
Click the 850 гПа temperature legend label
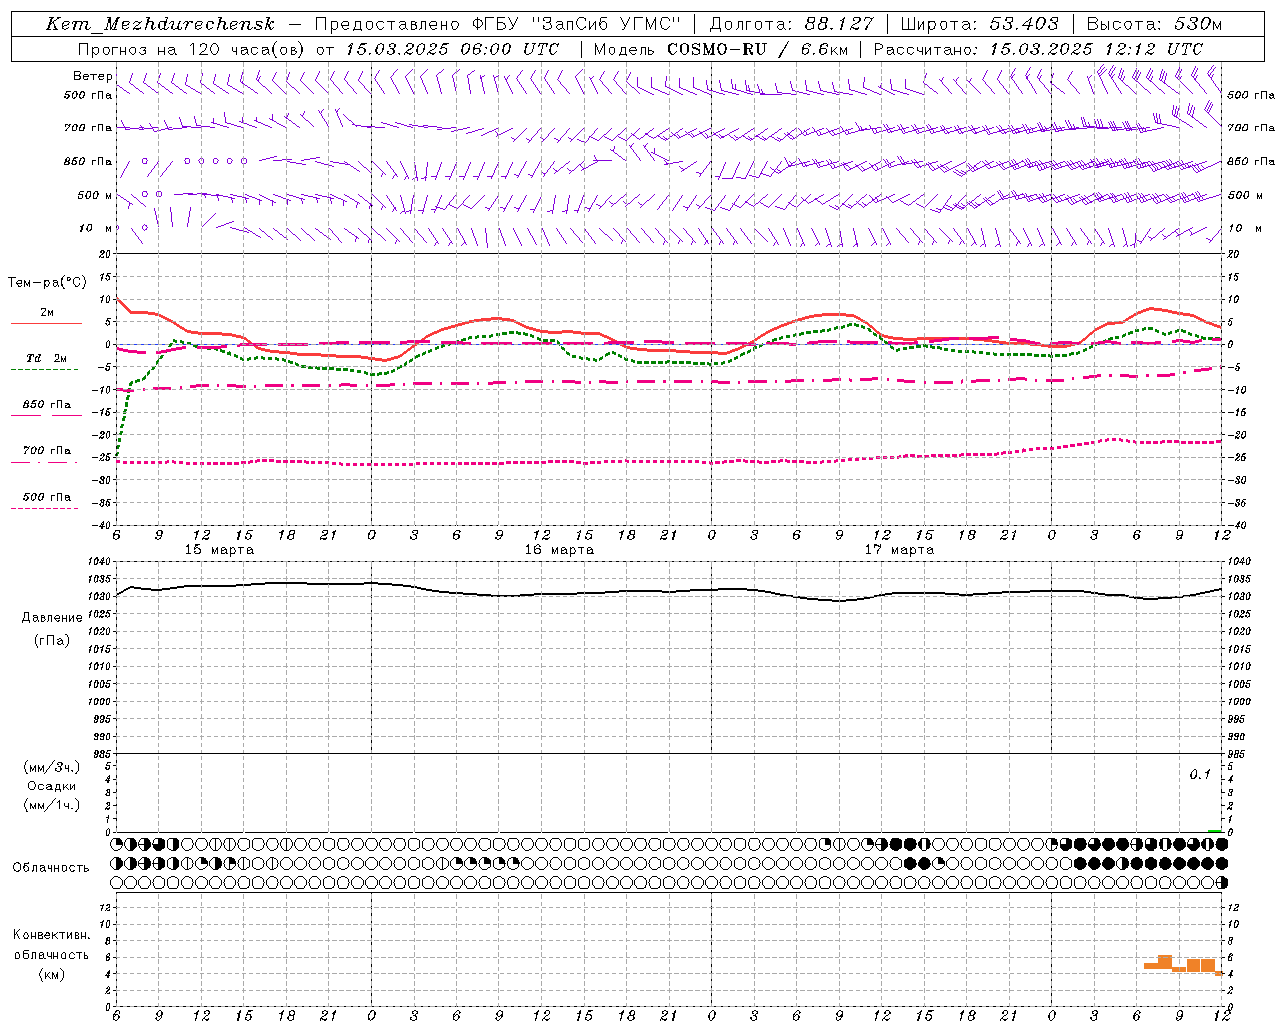coord(47,405)
